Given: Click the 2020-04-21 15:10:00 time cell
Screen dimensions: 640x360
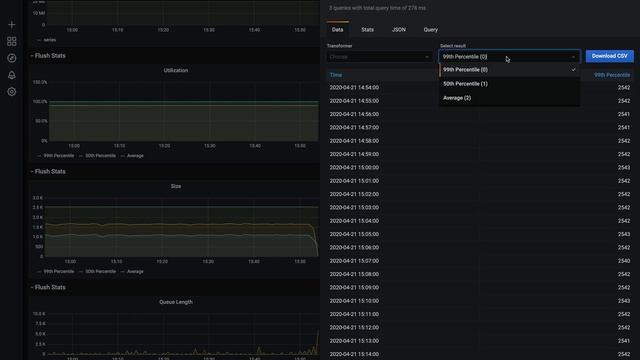Looking at the screenshot, I should pyautogui.click(x=354, y=301).
